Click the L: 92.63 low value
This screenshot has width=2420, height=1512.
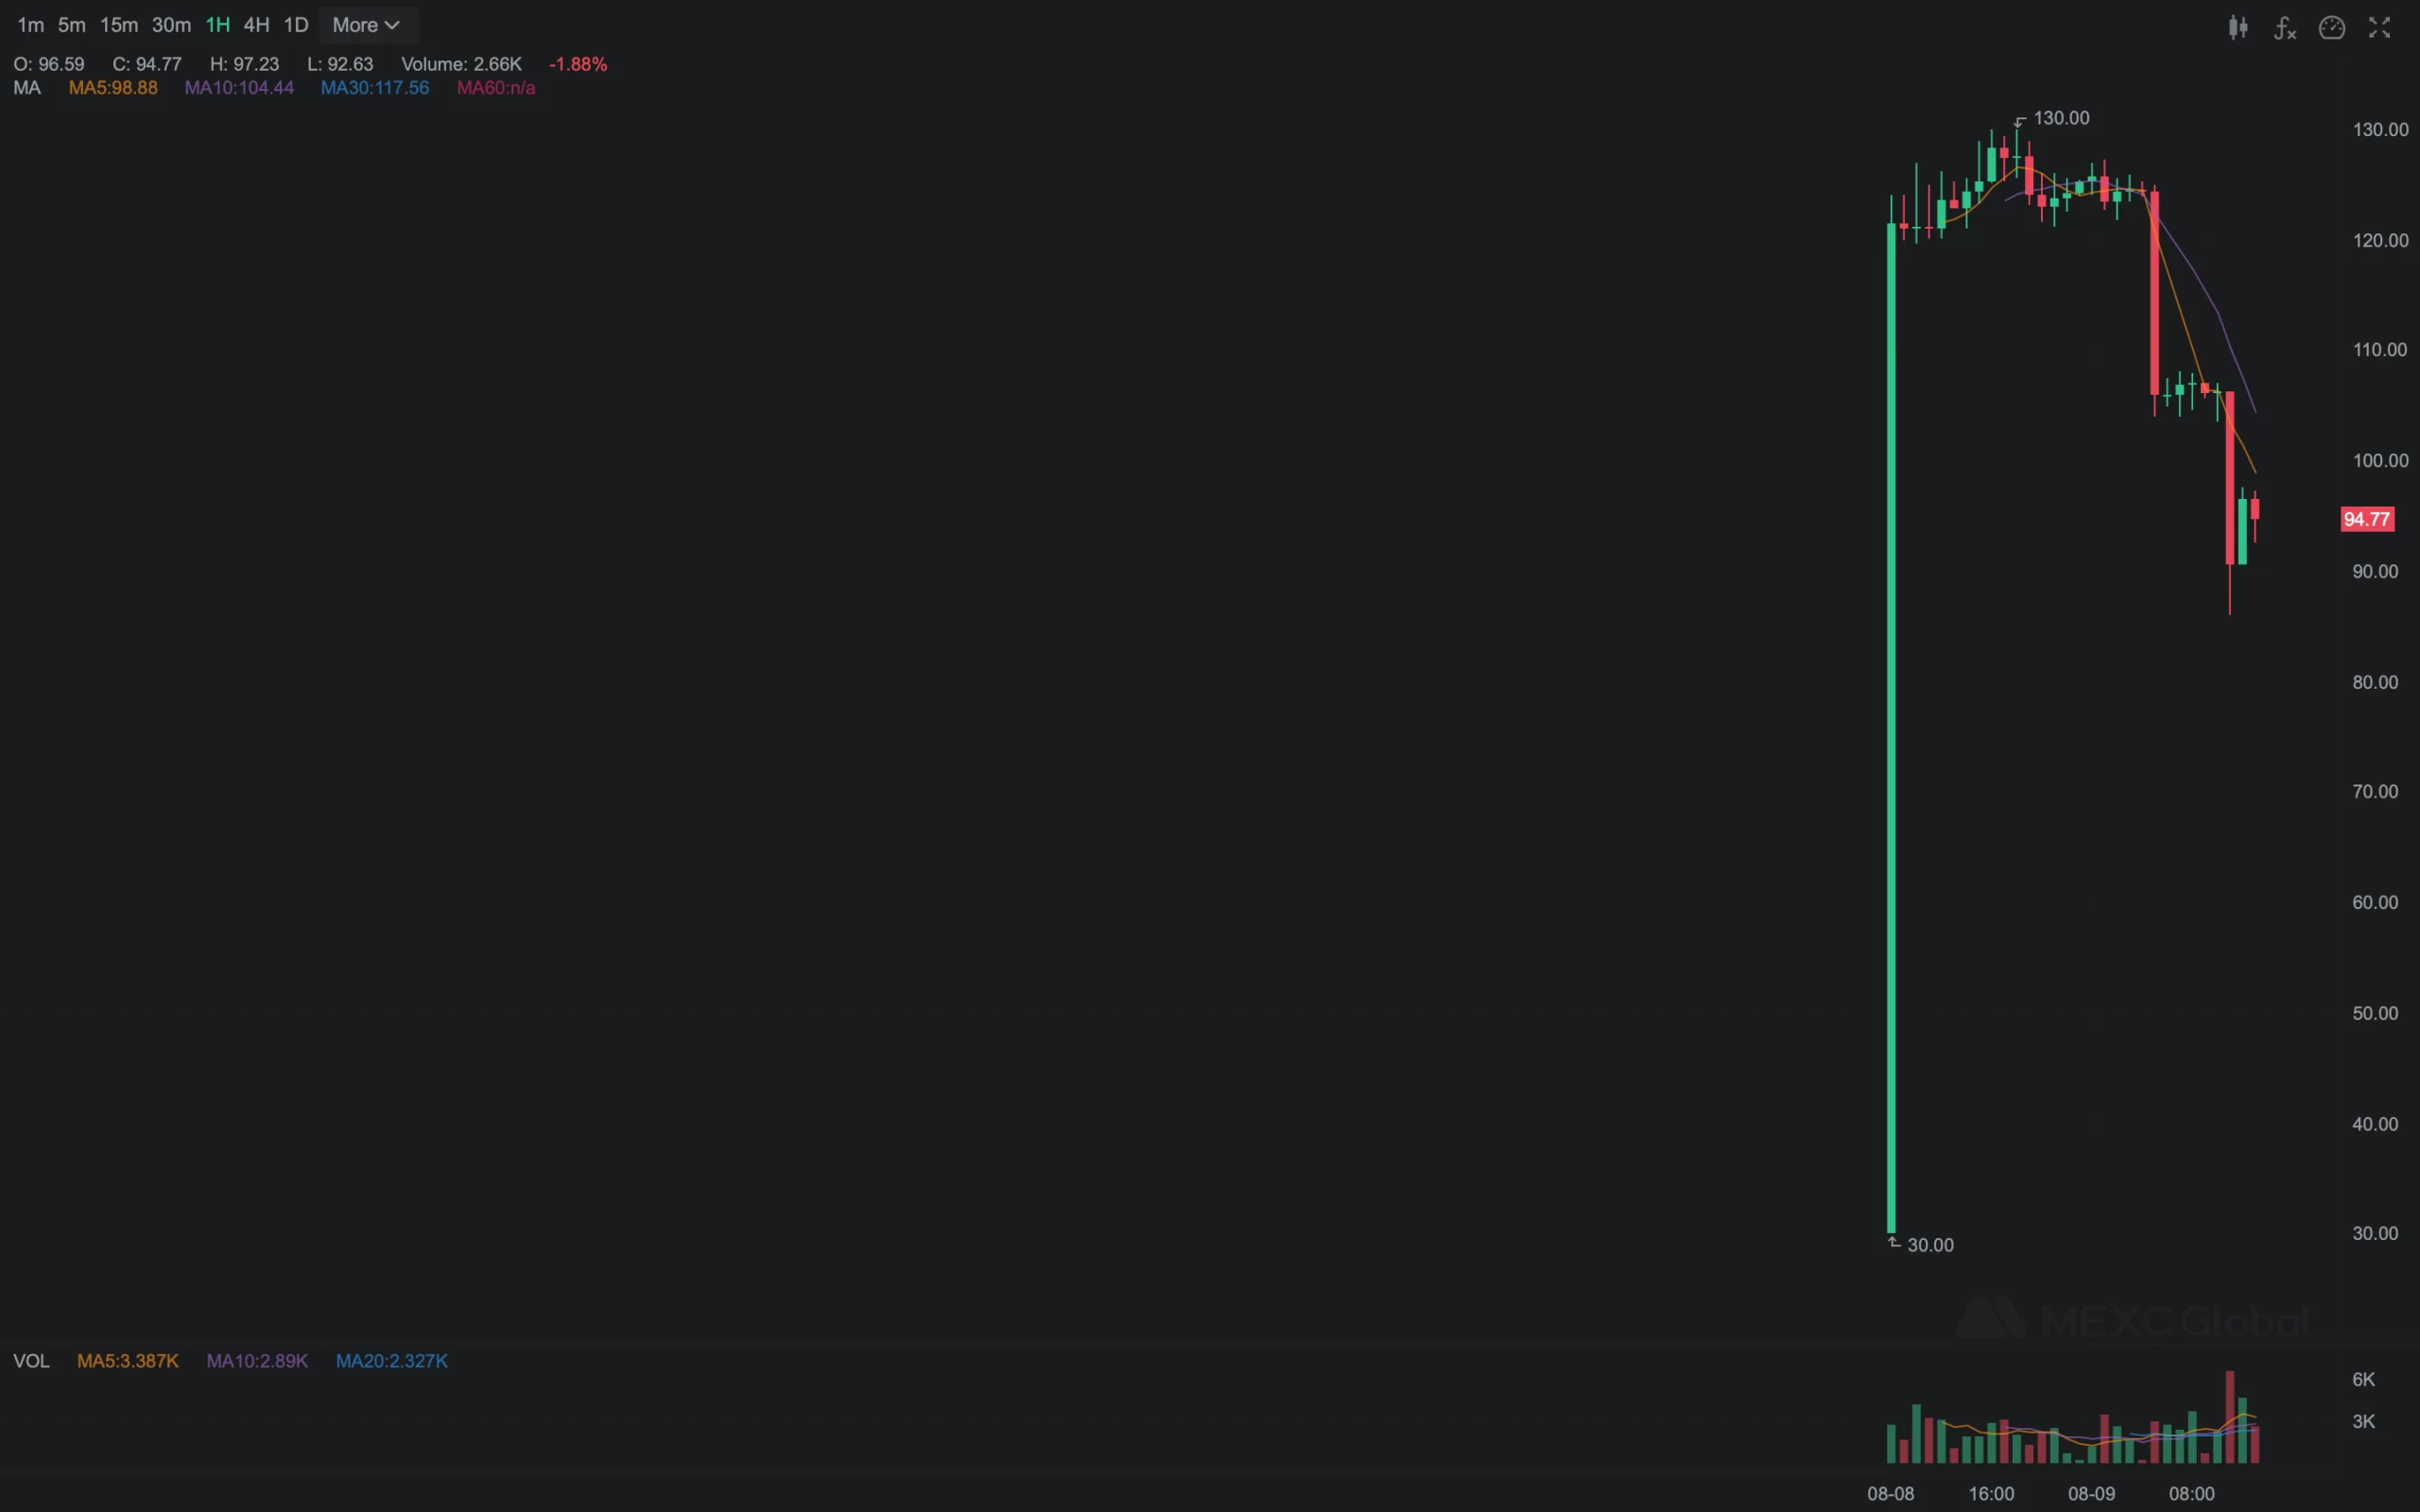coord(340,64)
